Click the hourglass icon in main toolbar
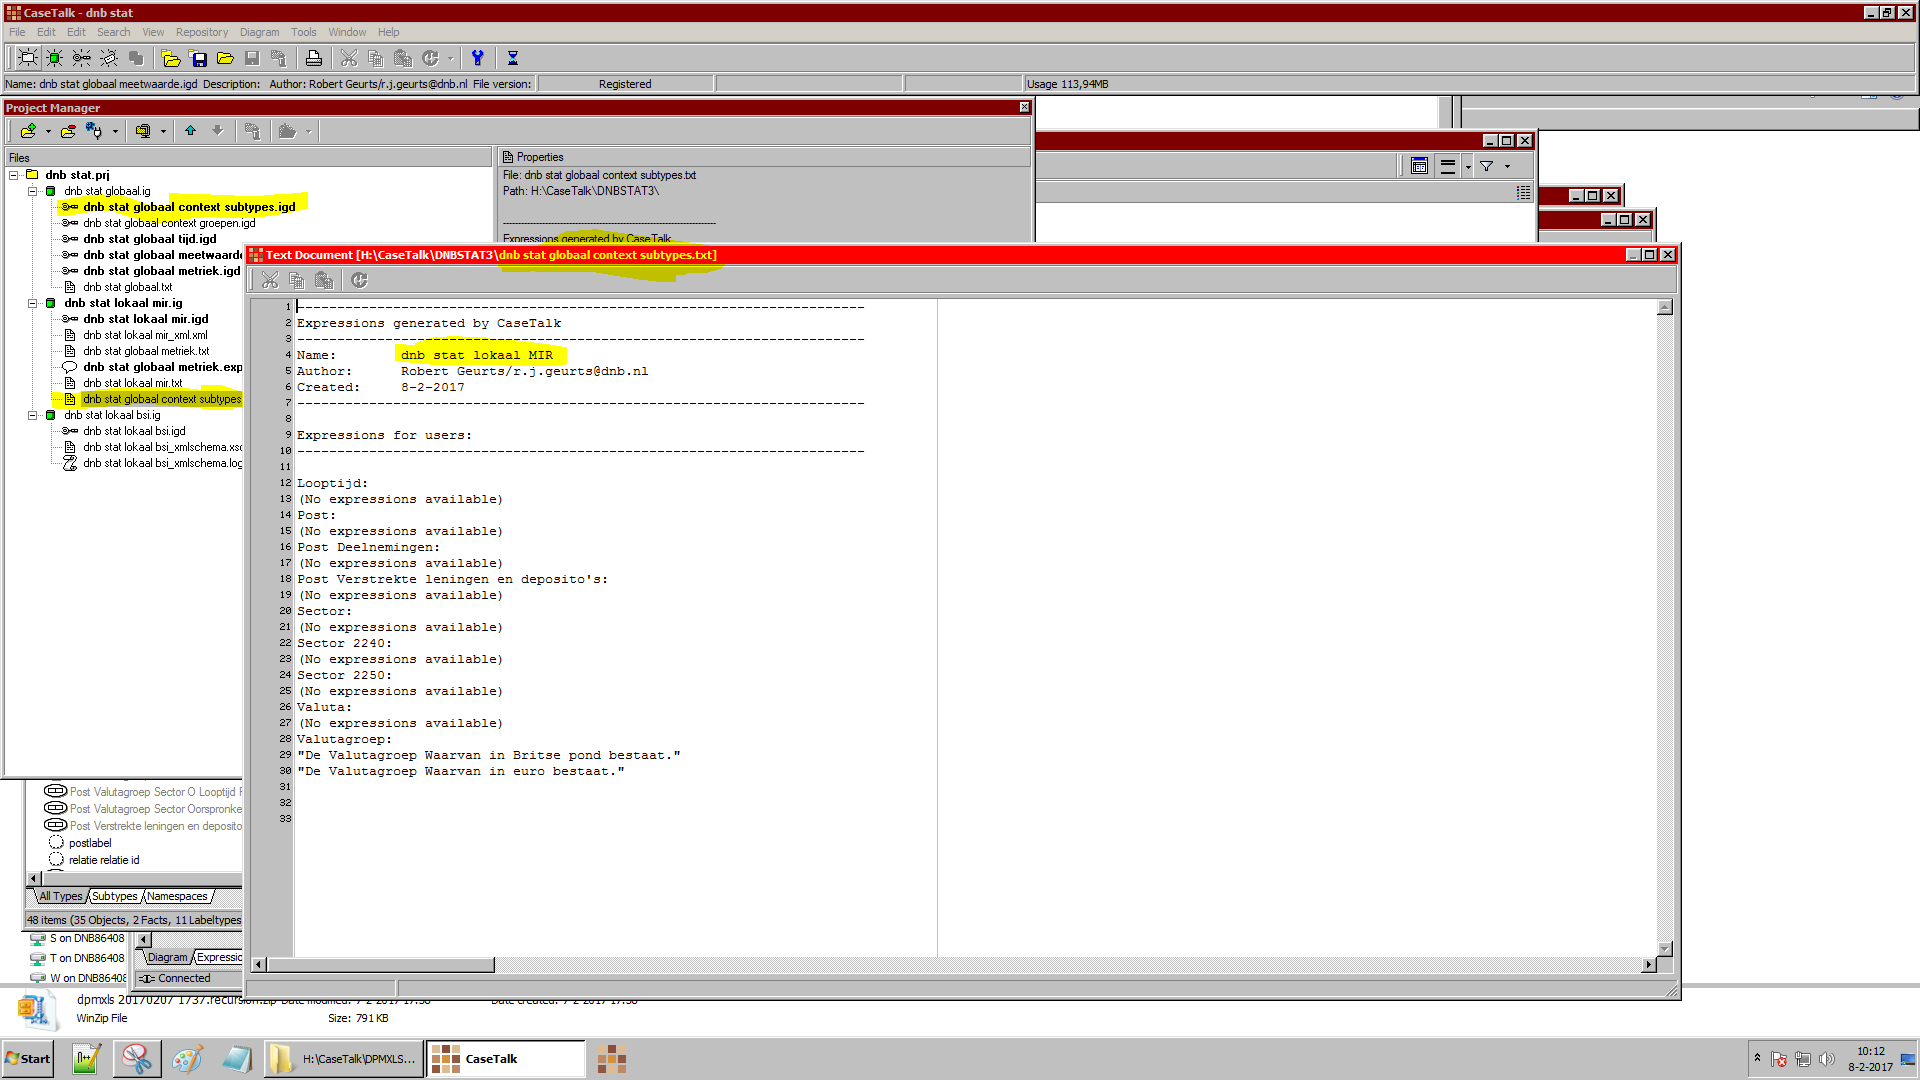 point(513,58)
